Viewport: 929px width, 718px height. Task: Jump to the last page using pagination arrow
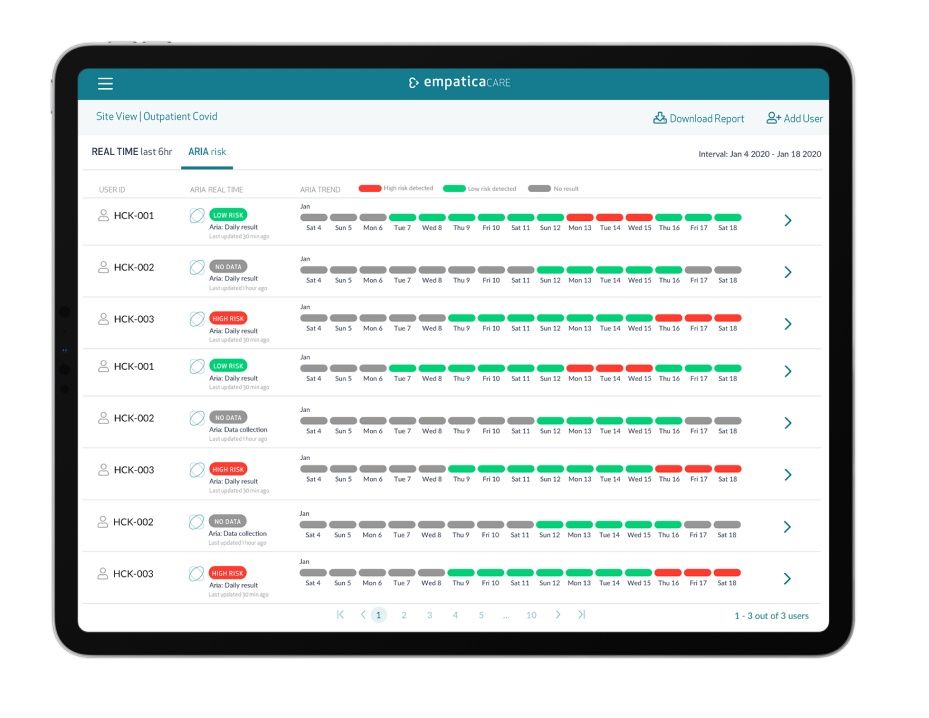click(x=581, y=615)
